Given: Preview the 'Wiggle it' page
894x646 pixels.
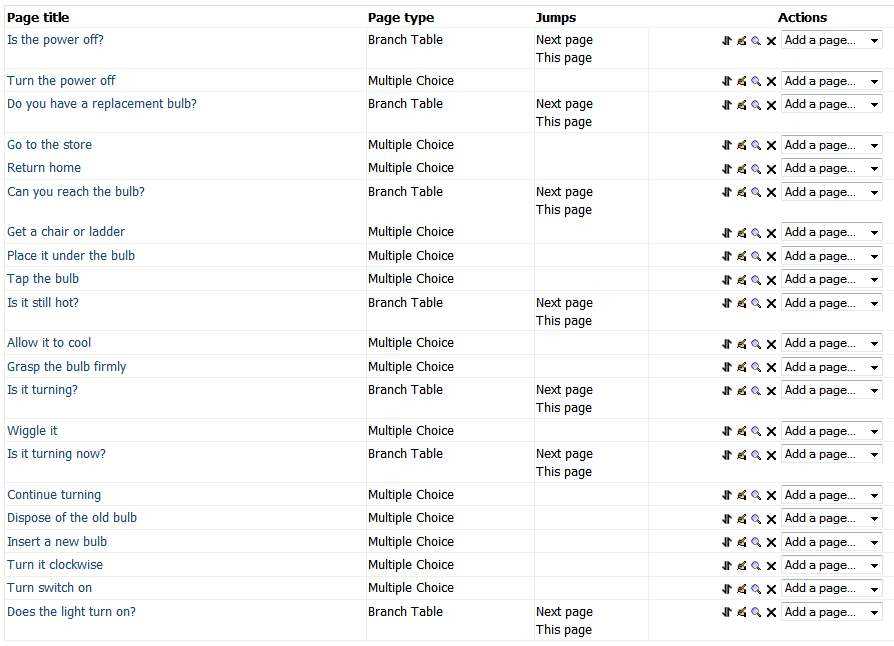Looking at the screenshot, I should 756,432.
